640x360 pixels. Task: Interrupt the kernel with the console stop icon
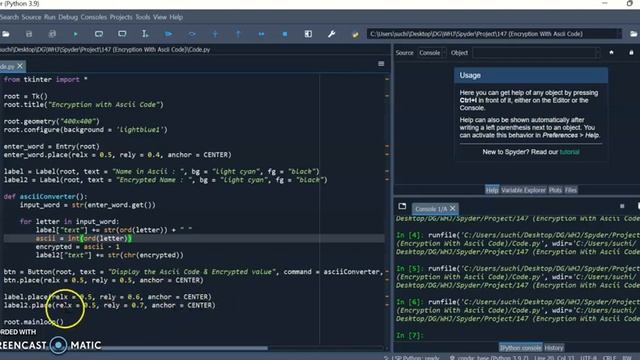tap(622, 206)
